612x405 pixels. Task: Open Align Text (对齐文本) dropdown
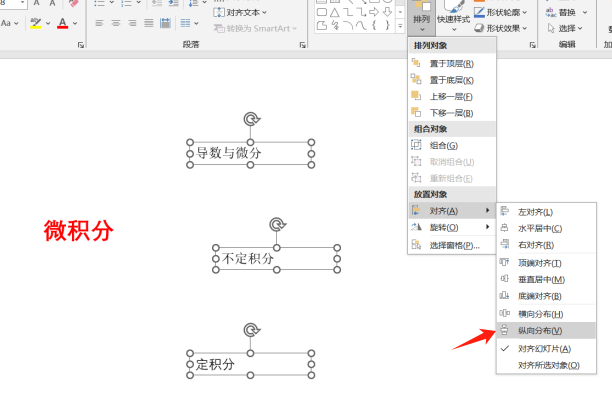point(240,12)
